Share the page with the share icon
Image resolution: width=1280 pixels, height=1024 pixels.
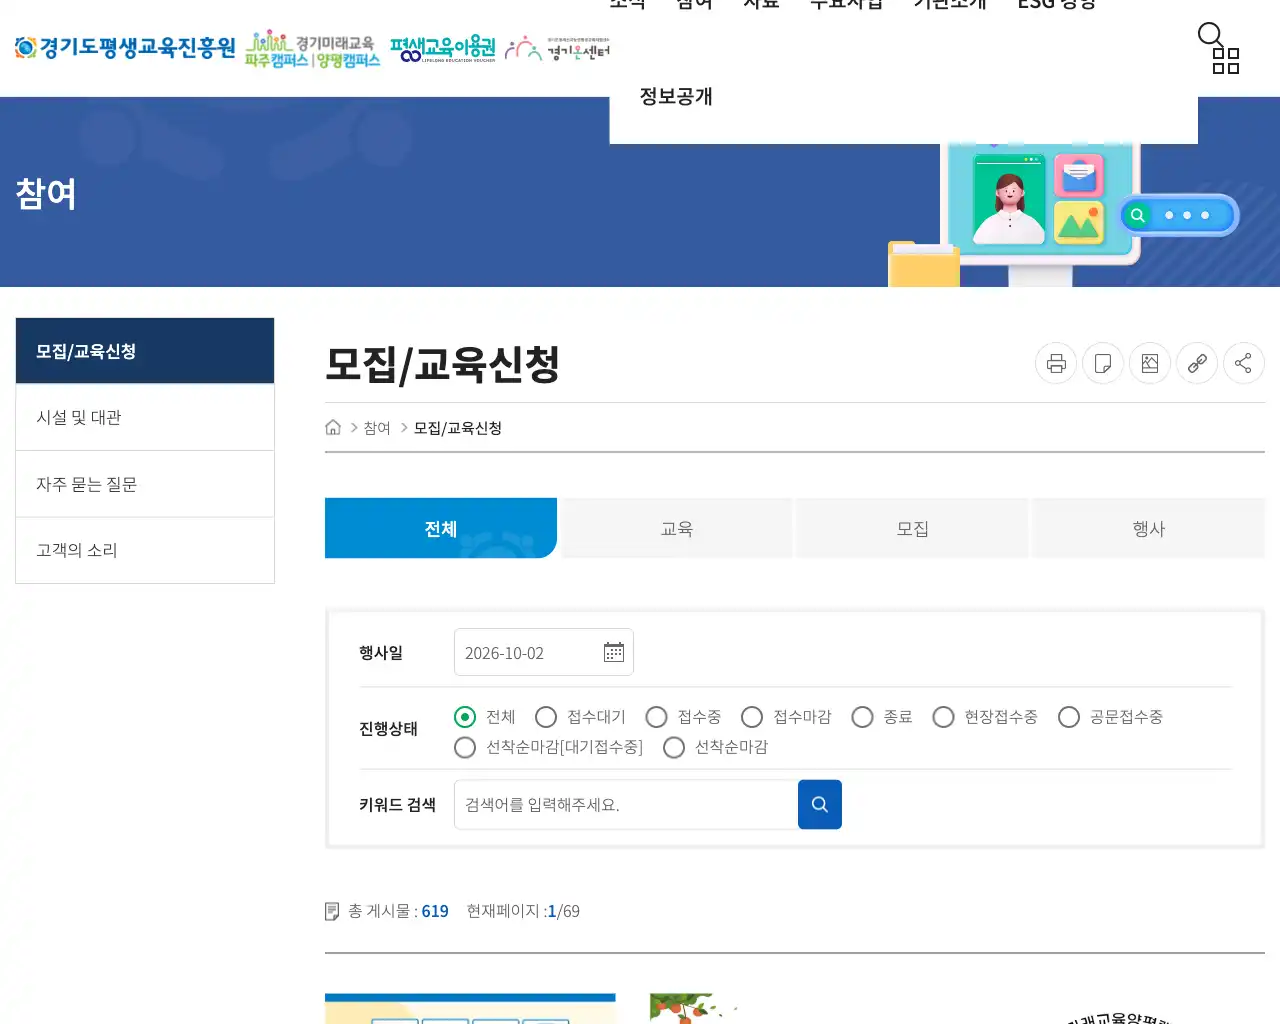pyautogui.click(x=1244, y=363)
